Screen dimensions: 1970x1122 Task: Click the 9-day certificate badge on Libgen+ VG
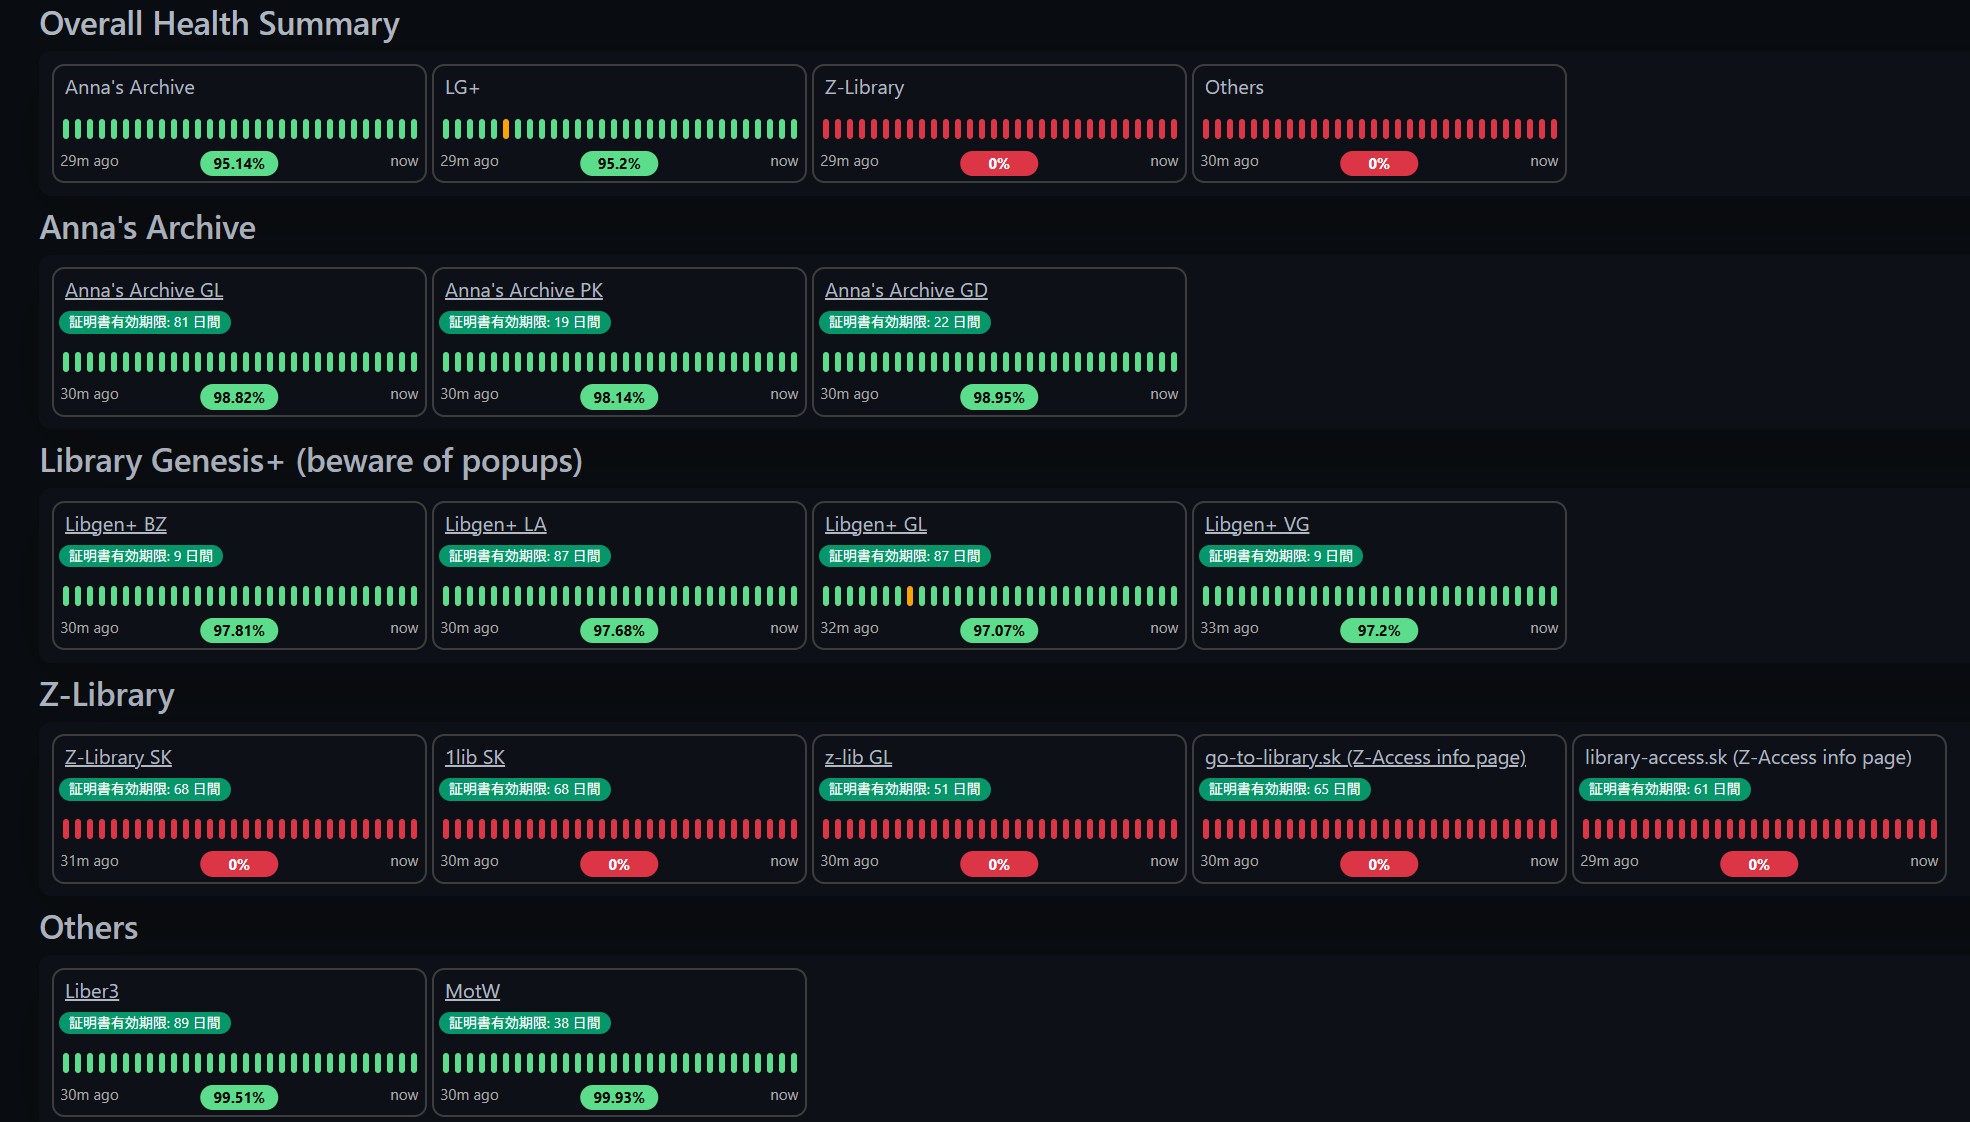pyautogui.click(x=1281, y=556)
